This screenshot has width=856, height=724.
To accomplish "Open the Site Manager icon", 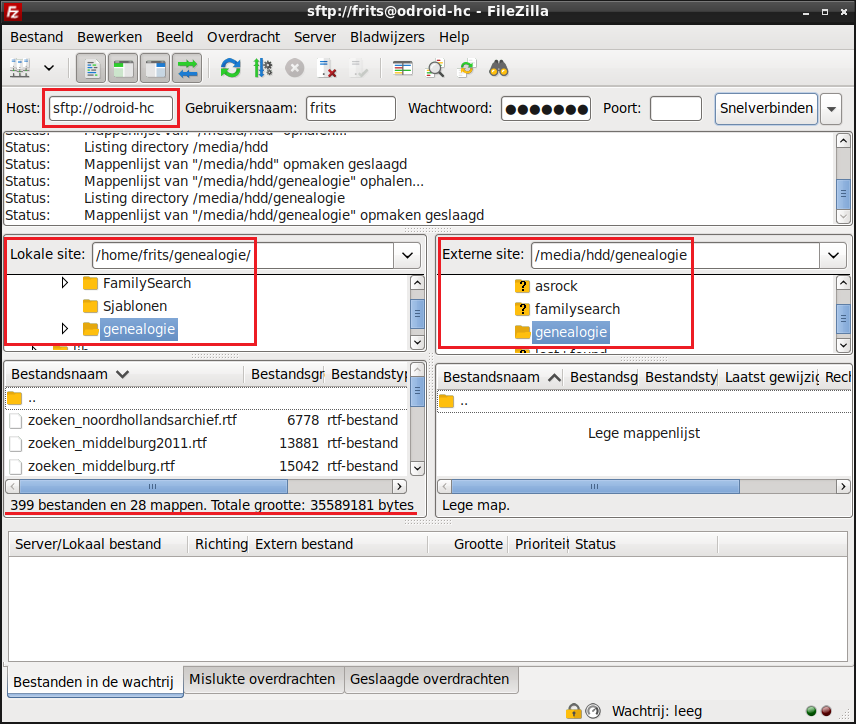I will 20,69.
